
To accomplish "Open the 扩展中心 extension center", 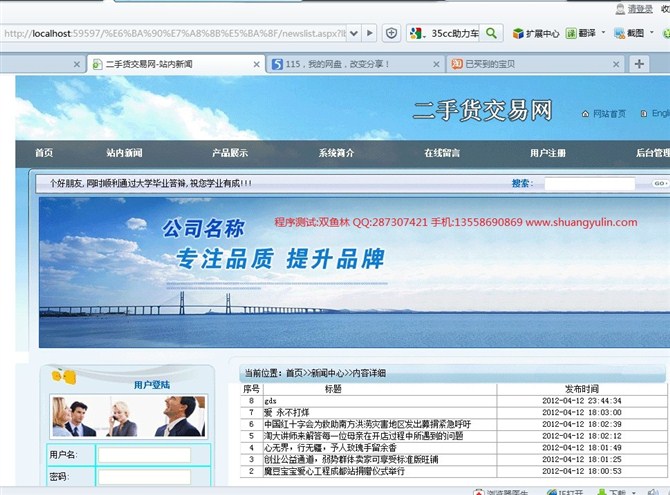I will point(536,33).
